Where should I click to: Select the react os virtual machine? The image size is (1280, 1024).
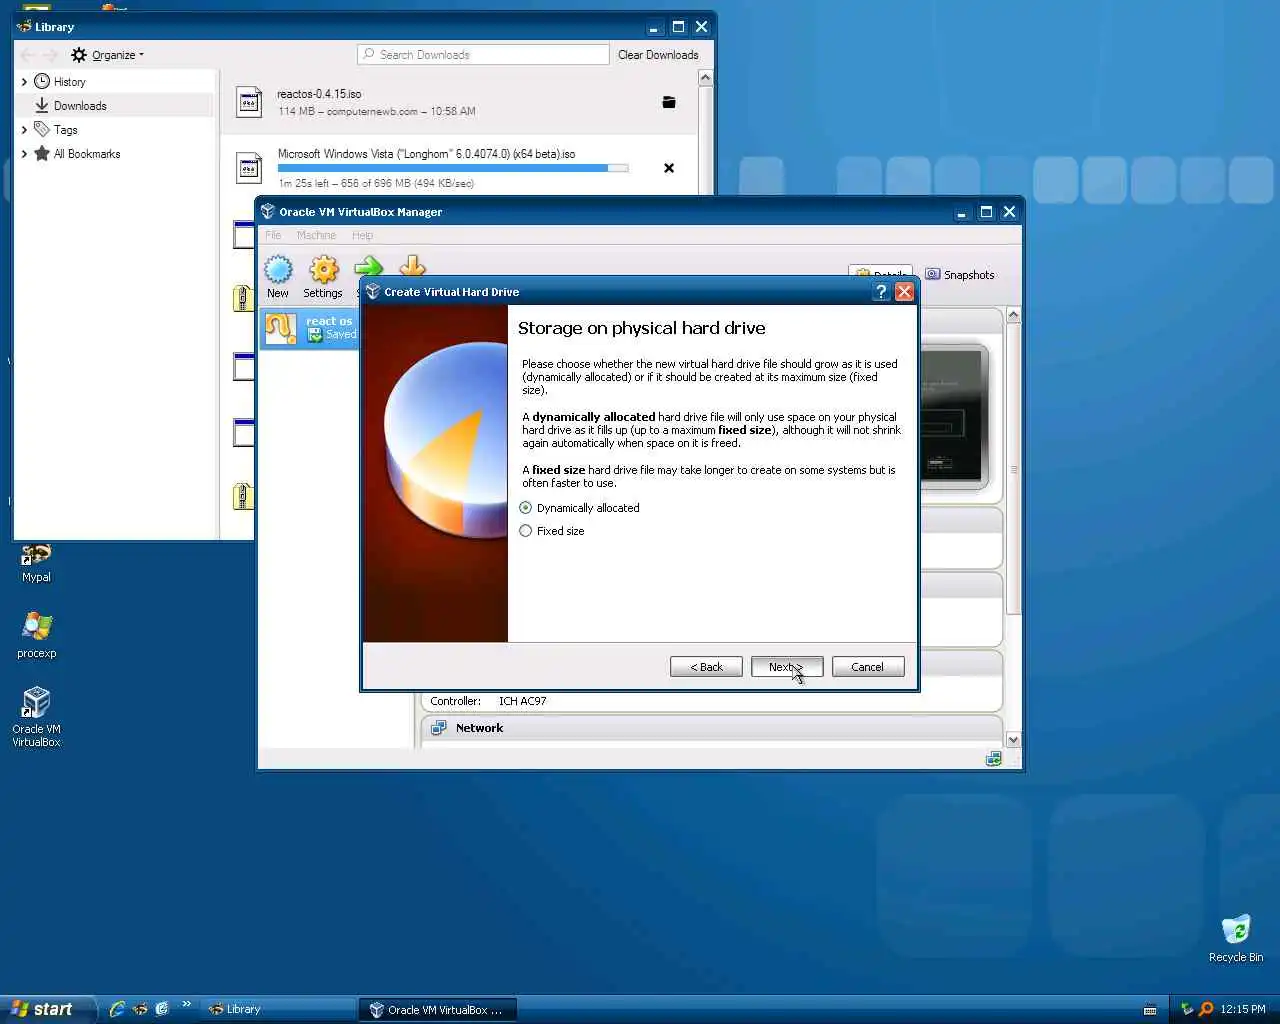310,328
